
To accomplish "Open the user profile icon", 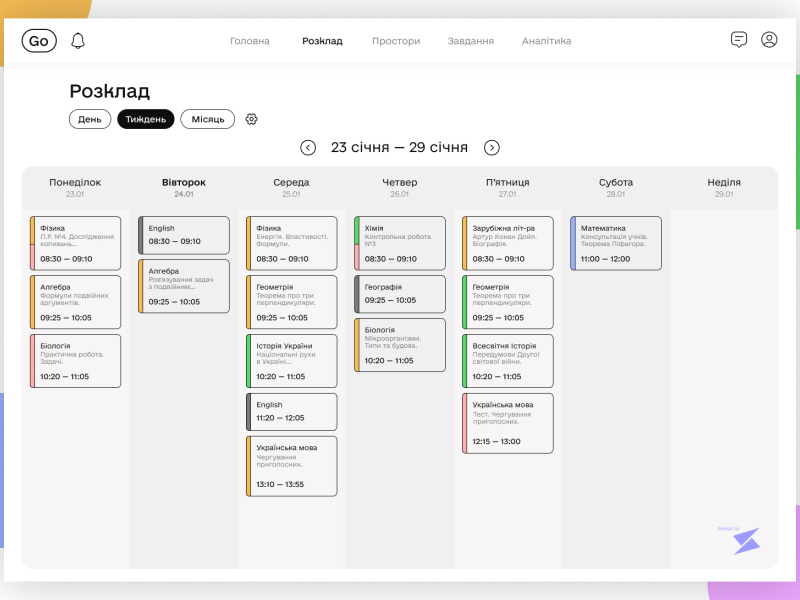I will coord(768,40).
